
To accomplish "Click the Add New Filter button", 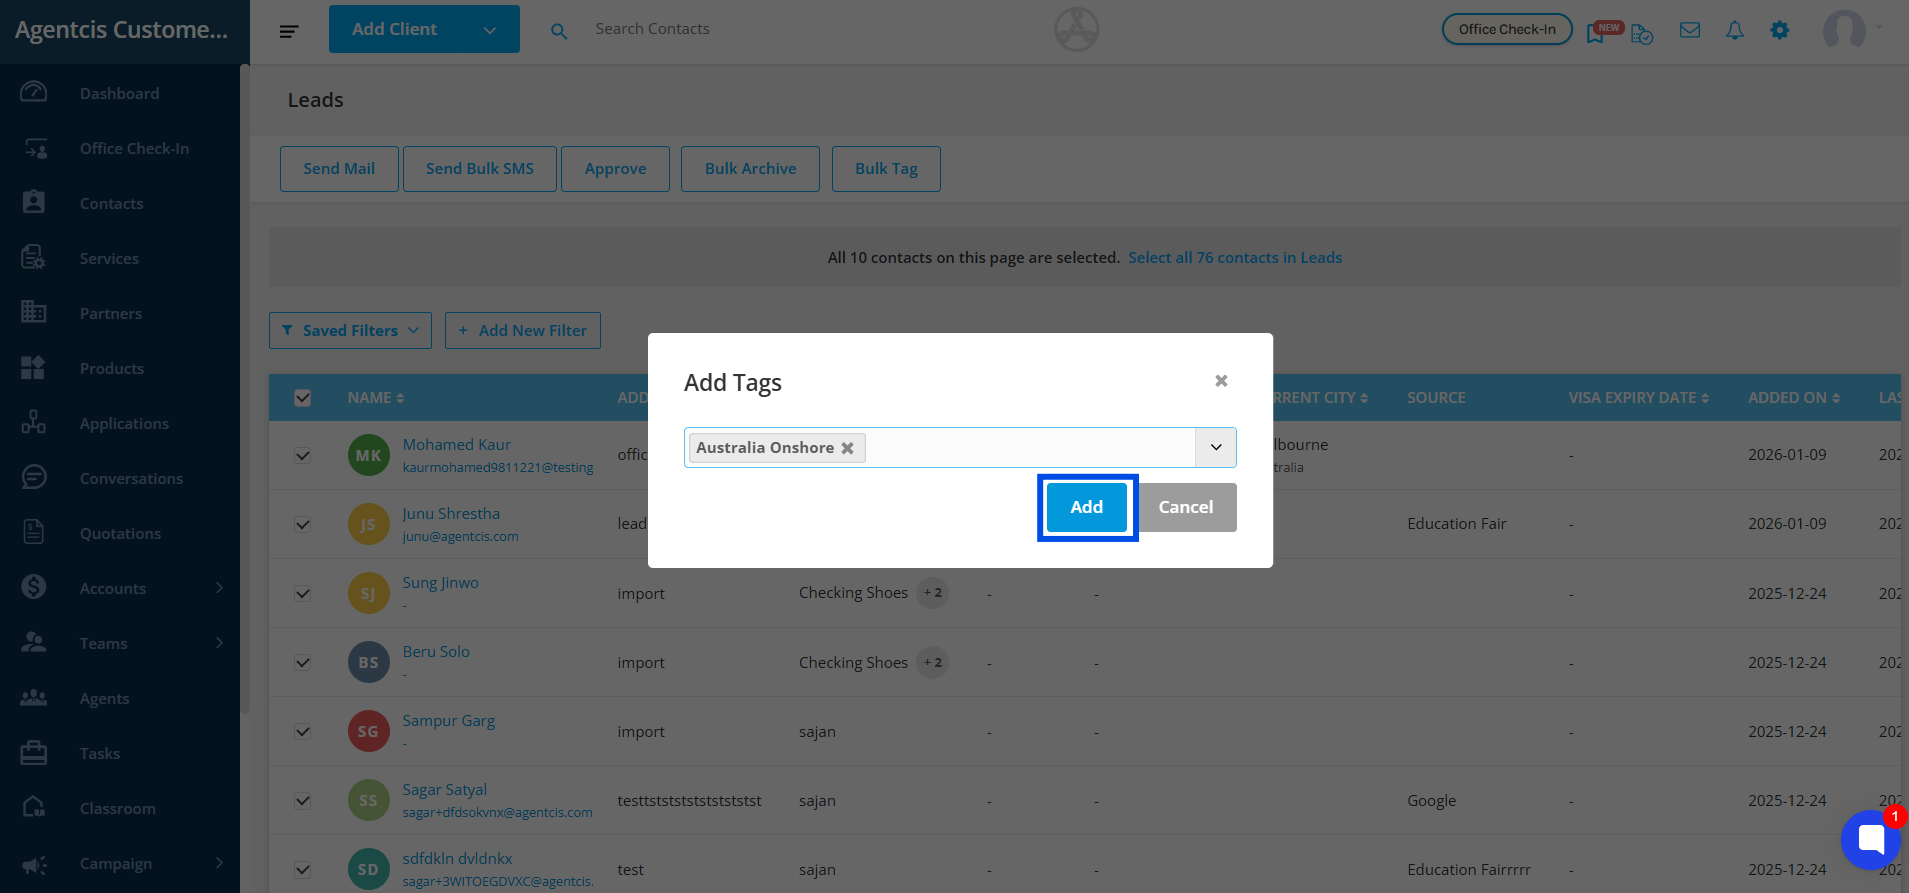I will coord(523,331).
